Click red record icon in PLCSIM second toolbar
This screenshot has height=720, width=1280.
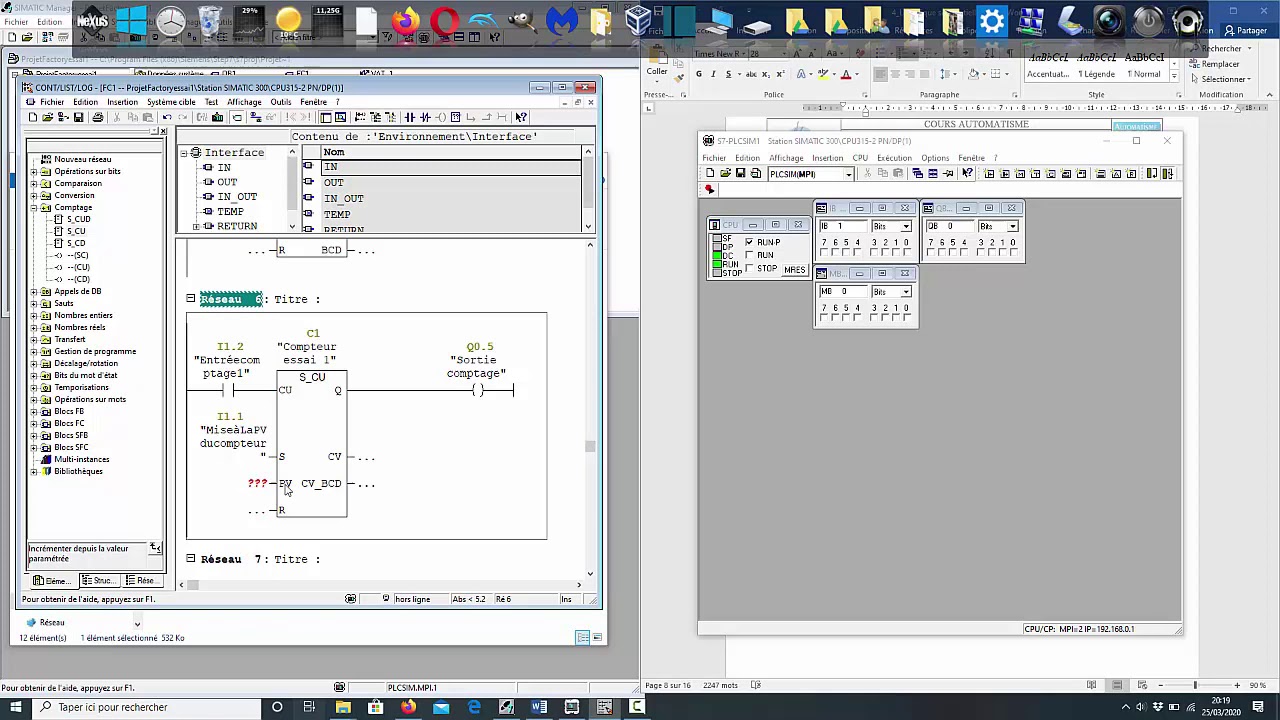pyautogui.click(x=709, y=189)
